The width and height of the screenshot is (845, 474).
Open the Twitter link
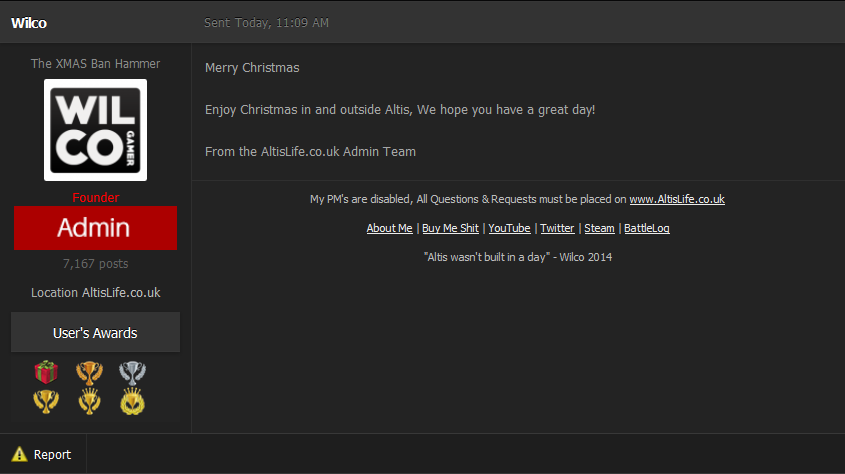[x=557, y=228]
